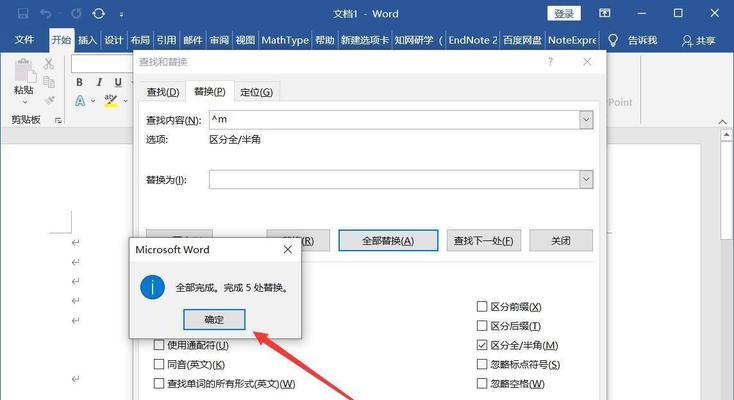The height and width of the screenshot is (400, 734).
Task: Click the Redo icon in quick access
Action: [x=76, y=14]
